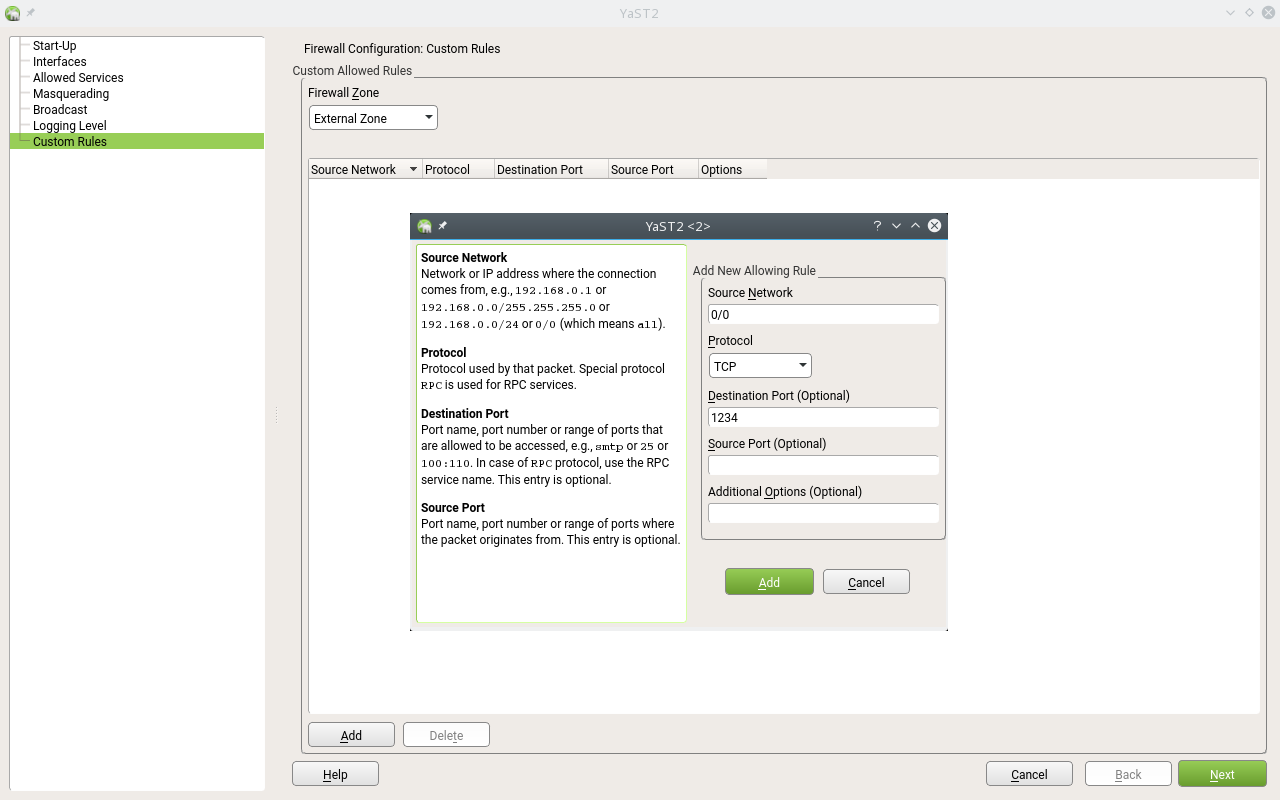Screen dimensions: 1280x800
Task: Select Broadcast in the sidebar
Action: click(60, 110)
